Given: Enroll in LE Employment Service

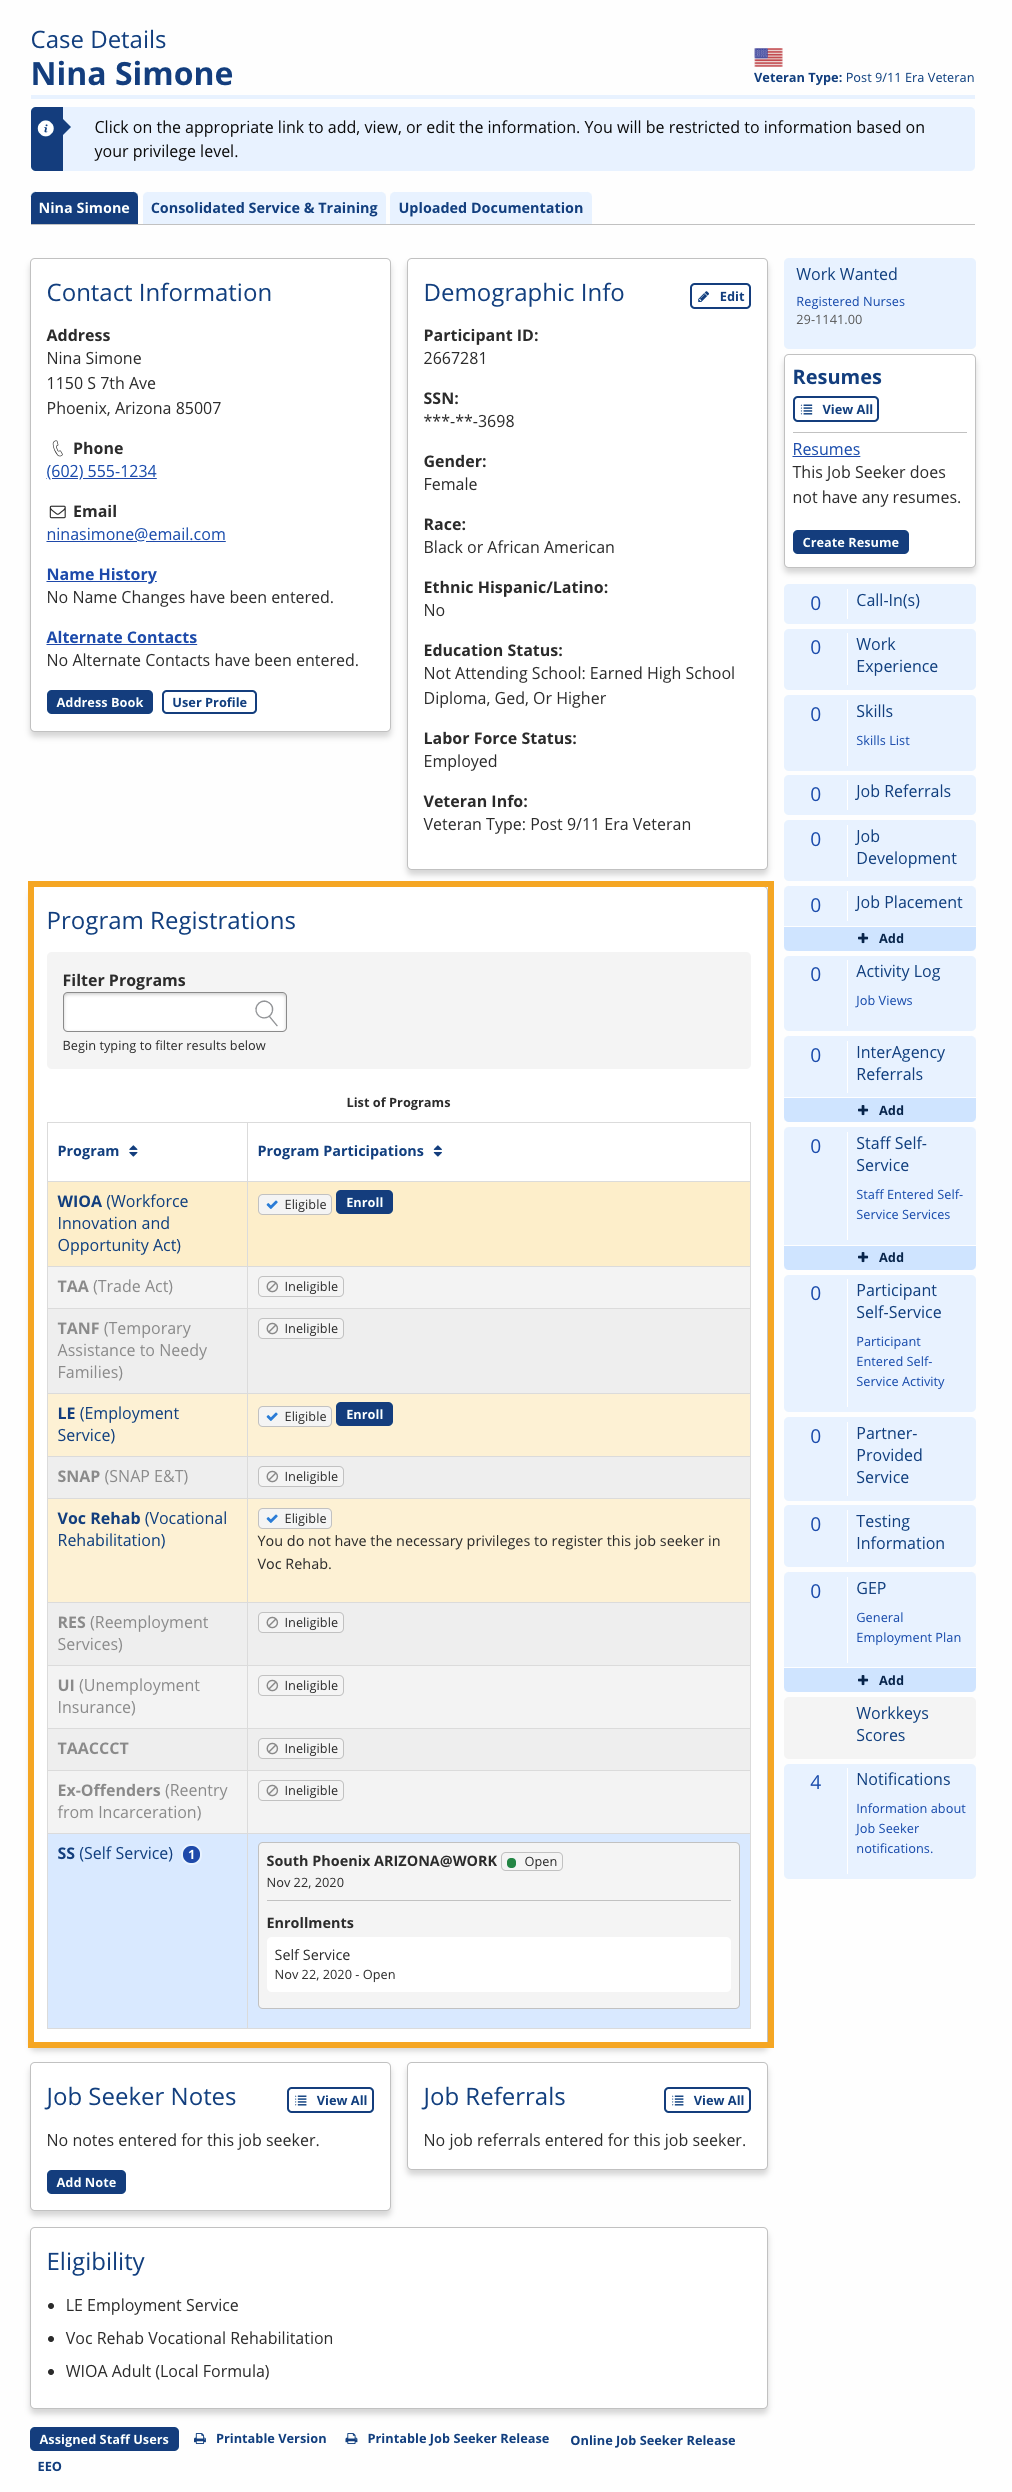Looking at the screenshot, I should [x=364, y=1414].
